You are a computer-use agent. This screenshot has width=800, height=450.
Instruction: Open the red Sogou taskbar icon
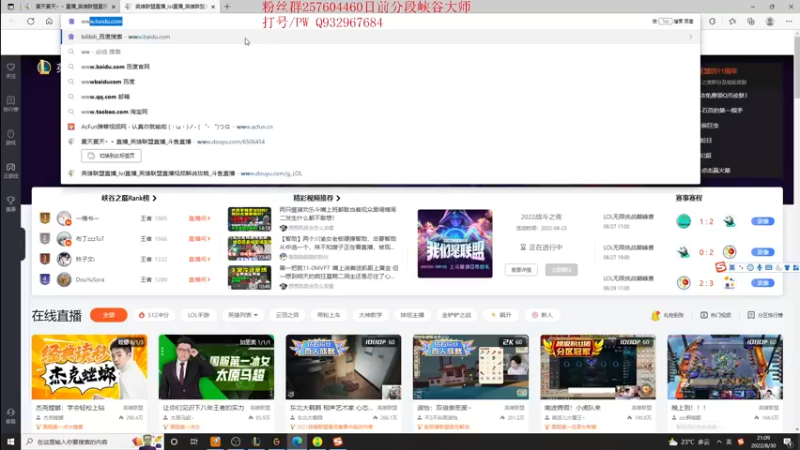click(338, 441)
